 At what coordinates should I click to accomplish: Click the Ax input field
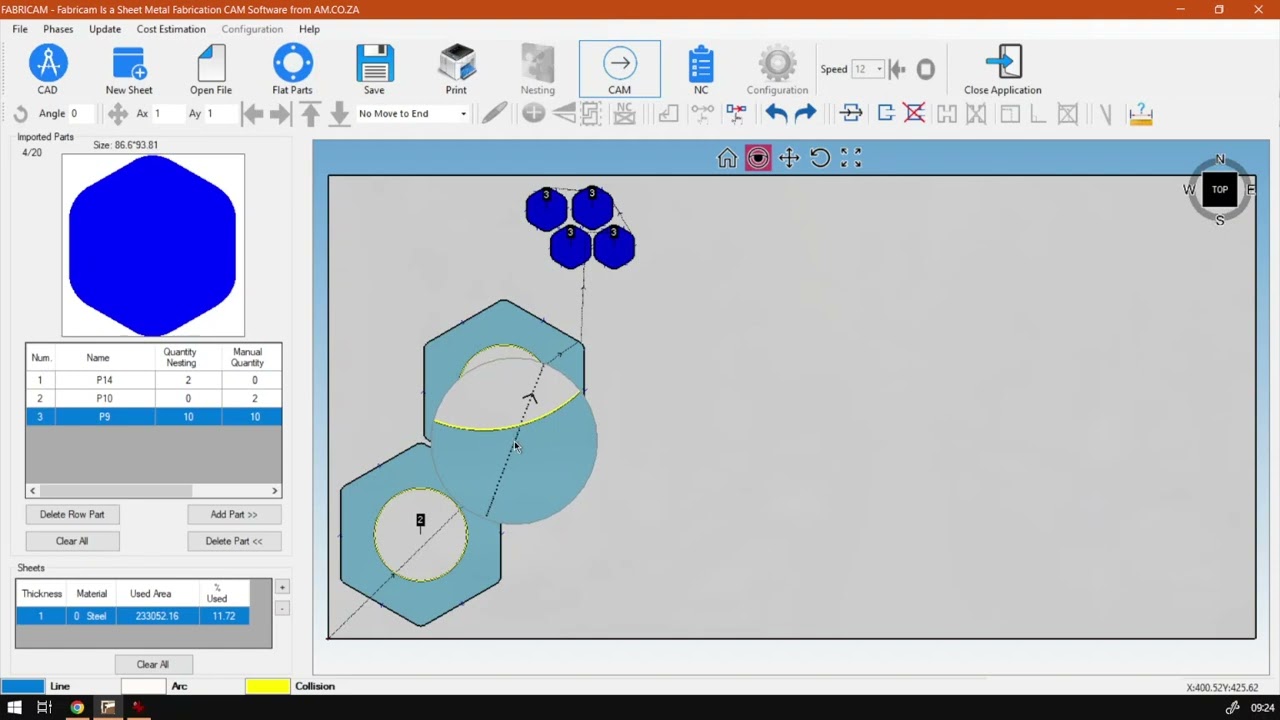166,114
